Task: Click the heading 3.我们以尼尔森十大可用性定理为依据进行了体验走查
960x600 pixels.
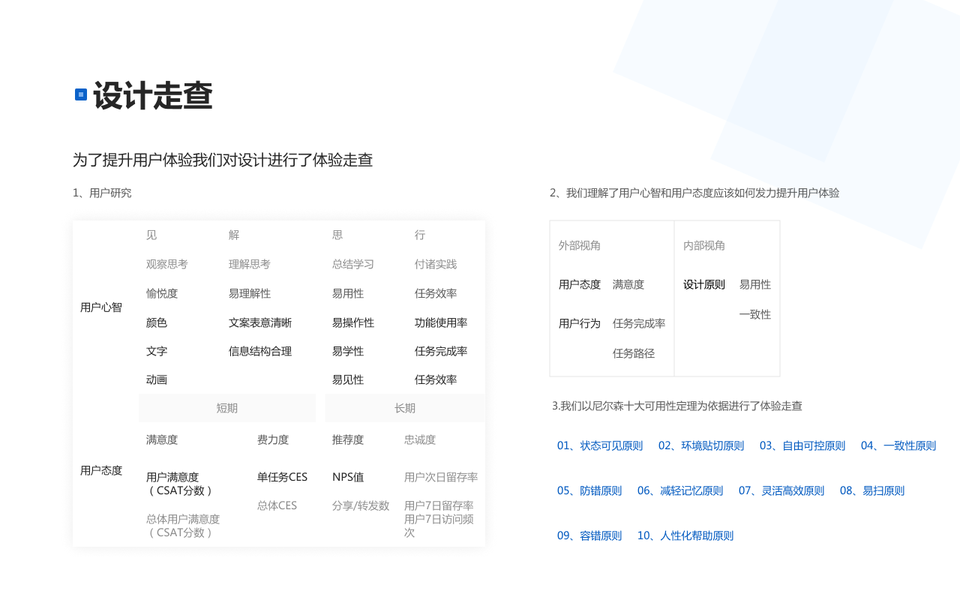Action: tap(677, 406)
